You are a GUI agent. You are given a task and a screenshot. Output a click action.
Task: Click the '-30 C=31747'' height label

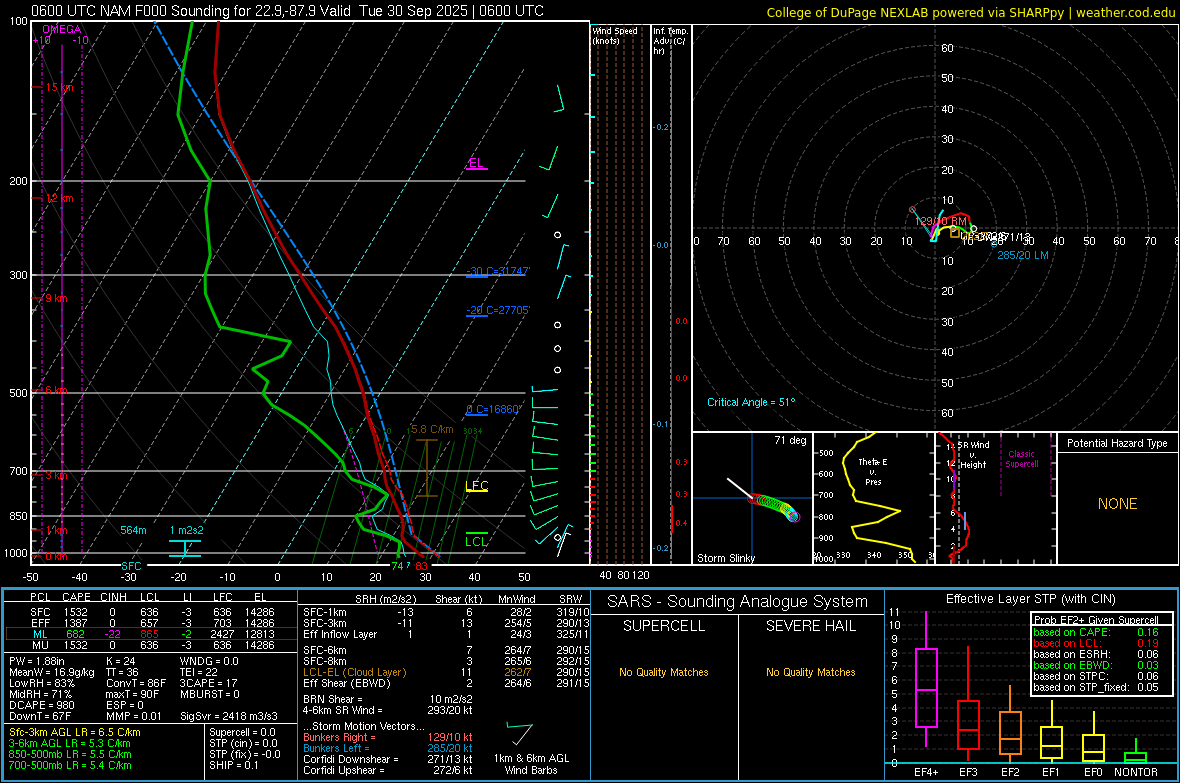[x=498, y=271]
